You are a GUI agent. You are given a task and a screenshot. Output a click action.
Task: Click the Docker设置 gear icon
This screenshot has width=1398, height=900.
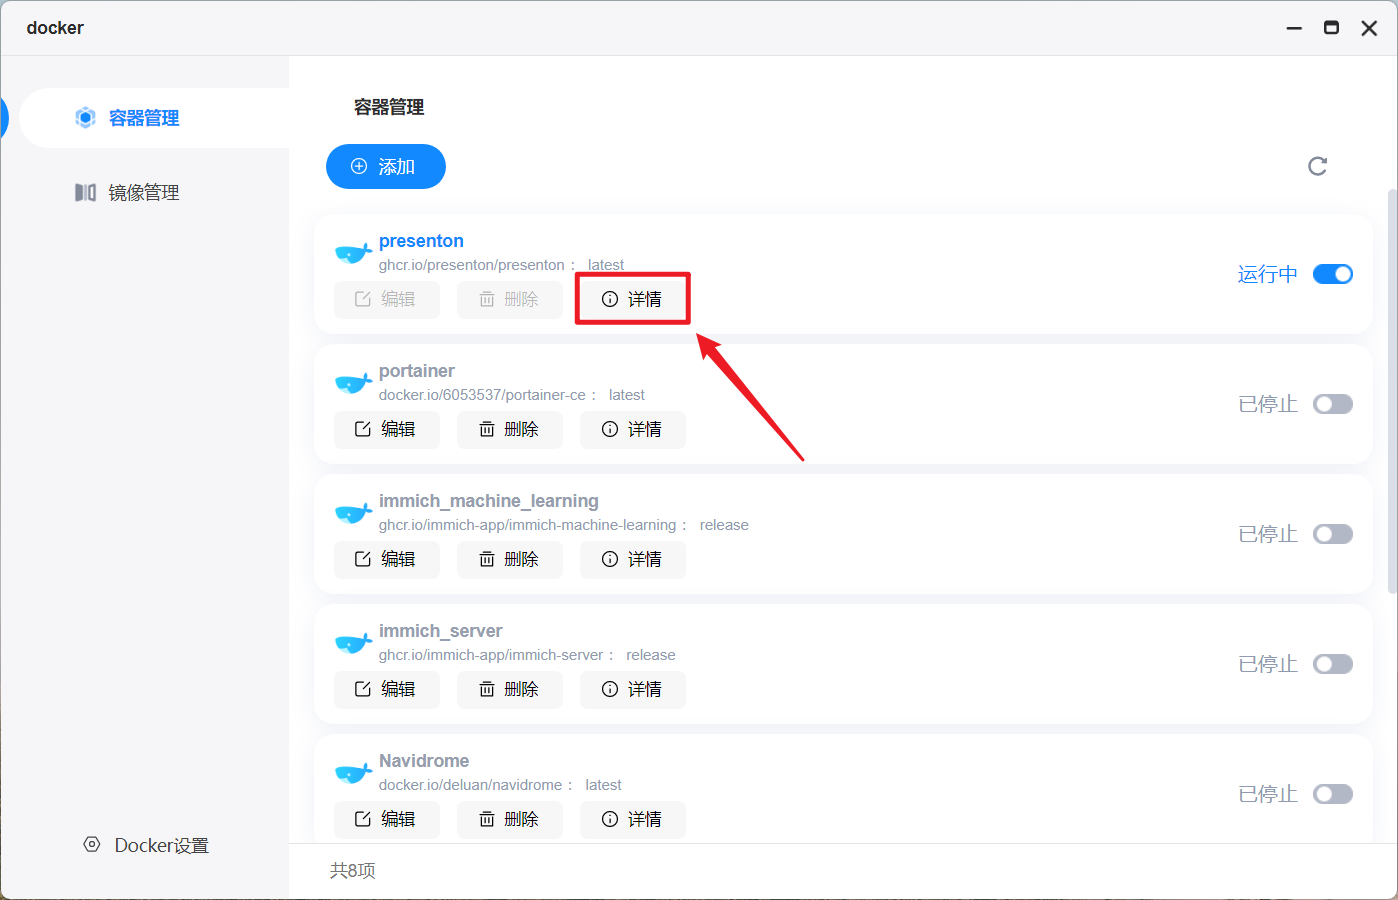coord(92,844)
